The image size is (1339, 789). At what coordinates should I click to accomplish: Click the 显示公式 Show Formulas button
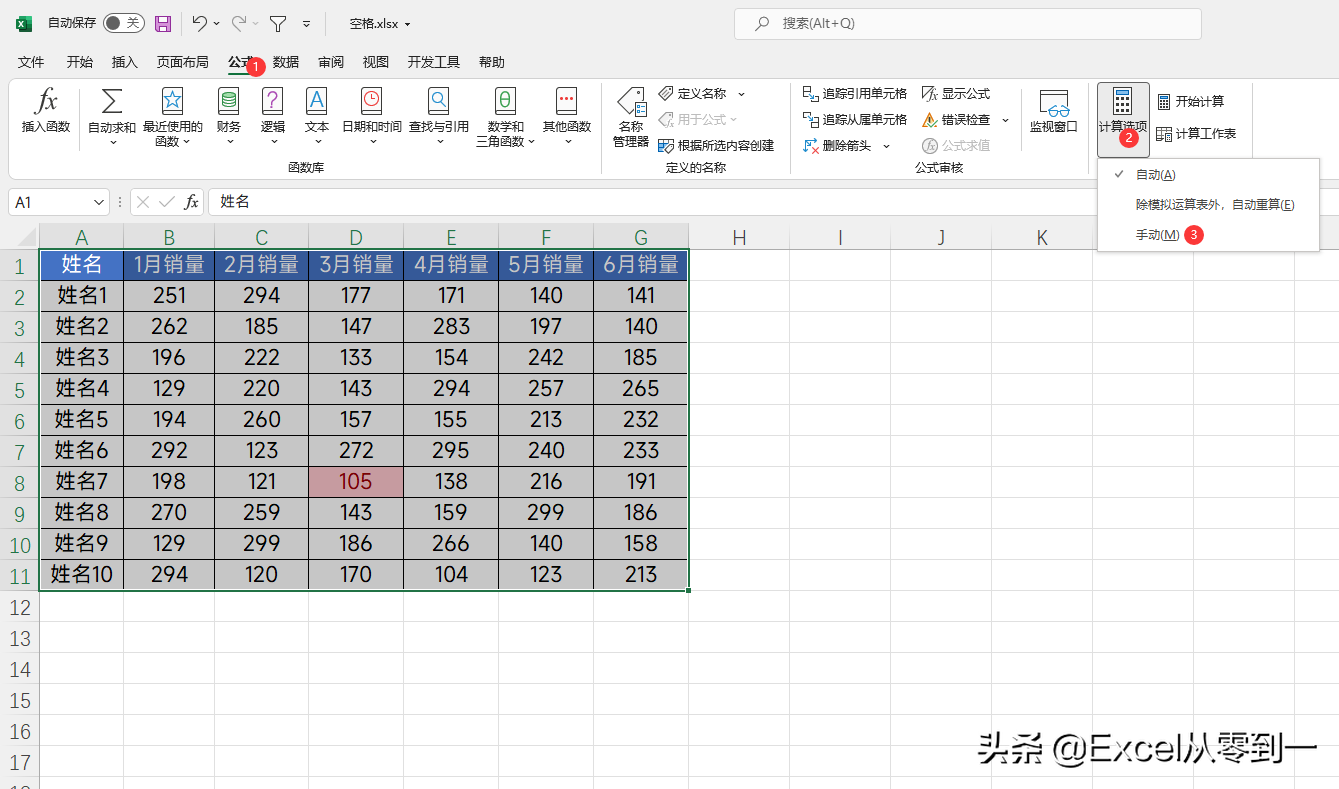(x=956, y=94)
